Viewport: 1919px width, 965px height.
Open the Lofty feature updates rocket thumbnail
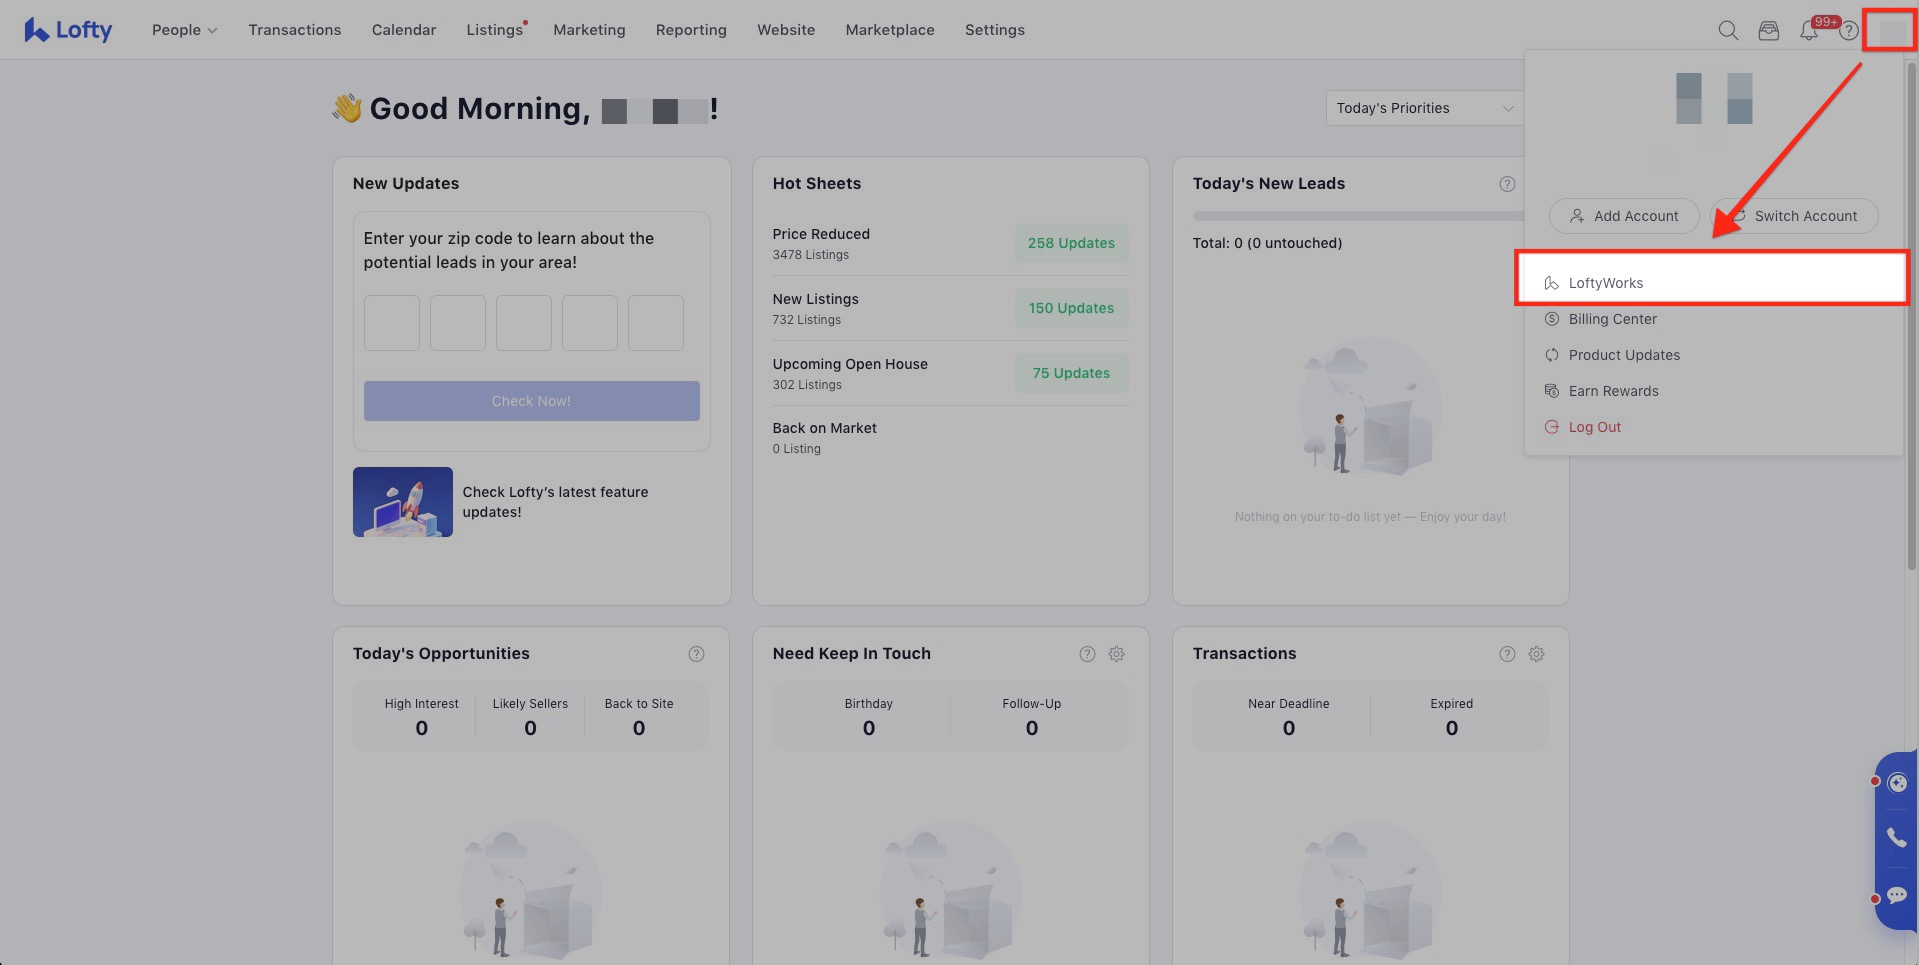point(402,502)
